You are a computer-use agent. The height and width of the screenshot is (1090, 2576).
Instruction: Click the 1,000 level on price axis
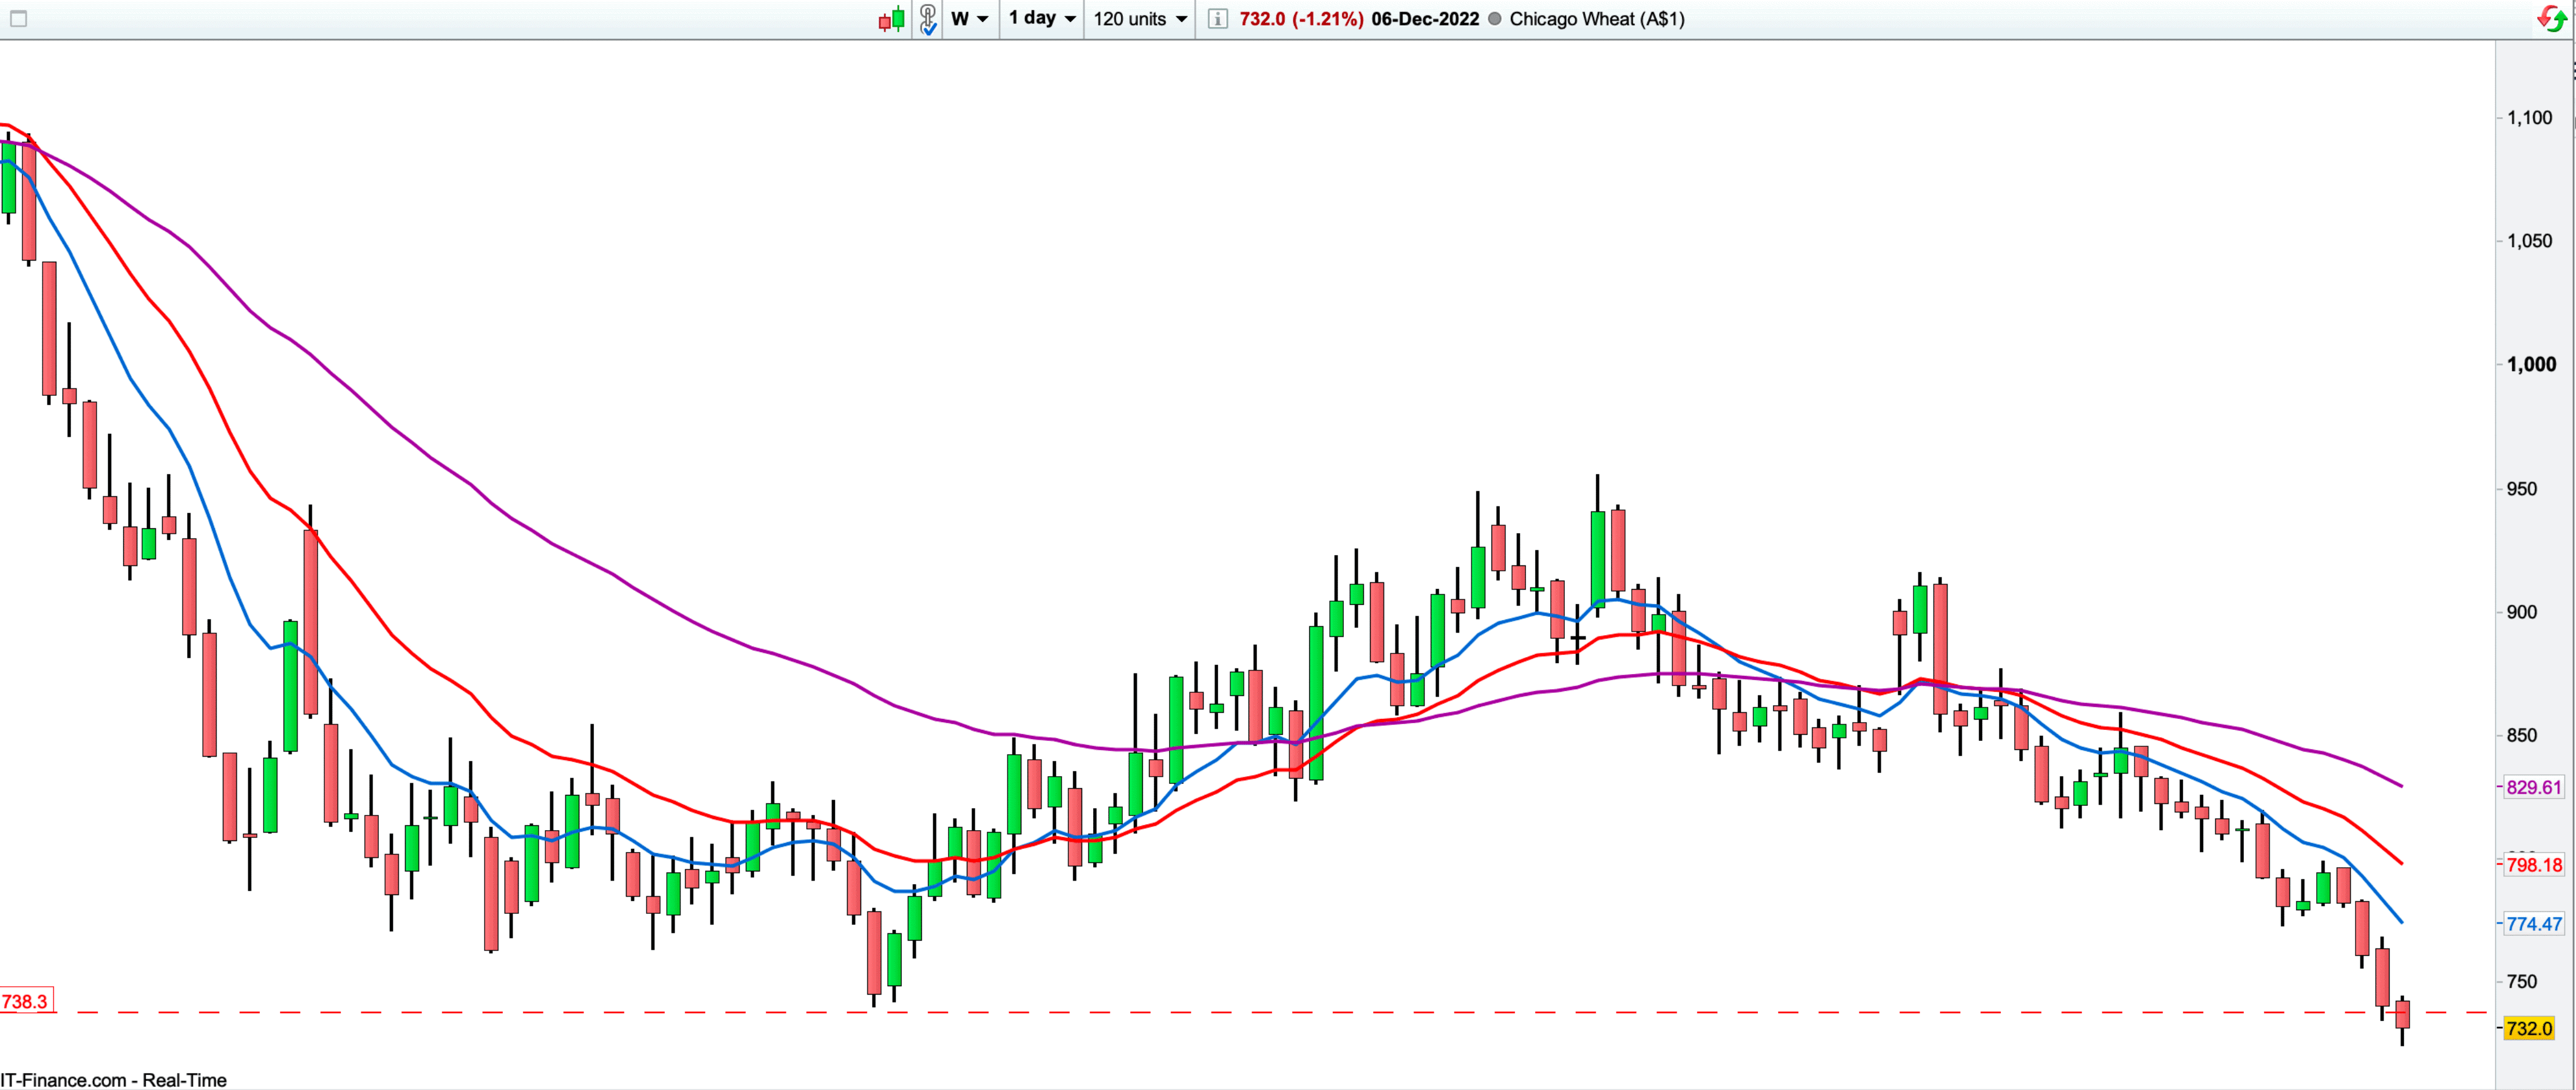tap(2531, 365)
